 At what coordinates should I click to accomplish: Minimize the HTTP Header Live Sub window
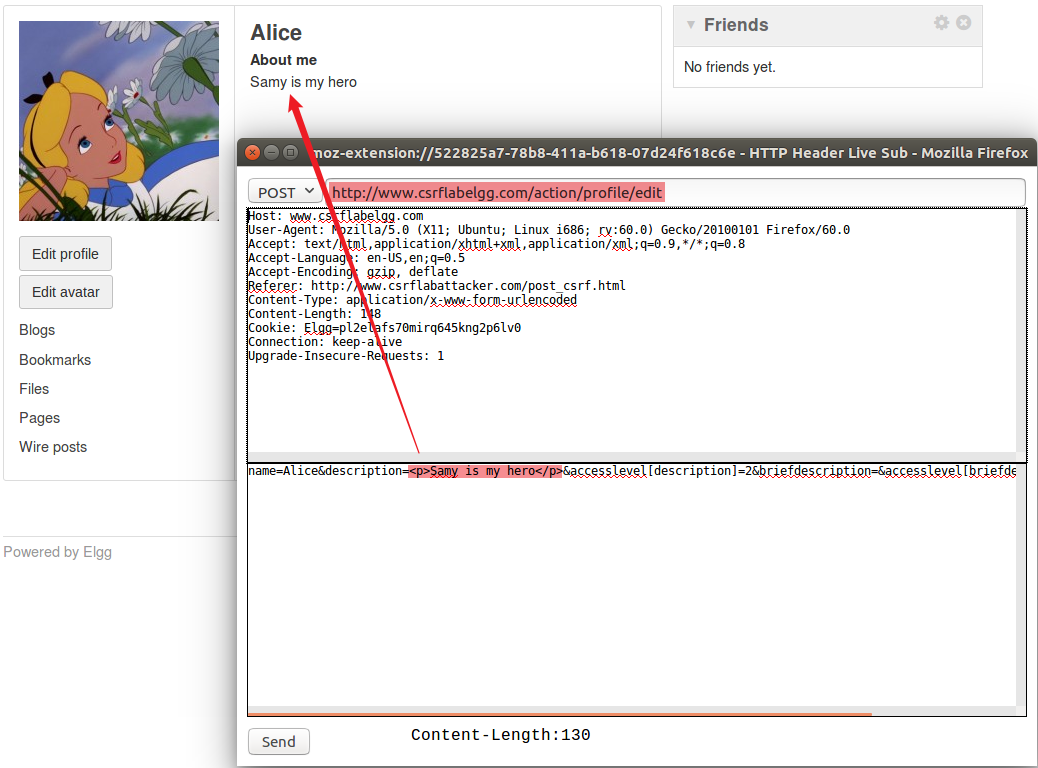coord(271,152)
